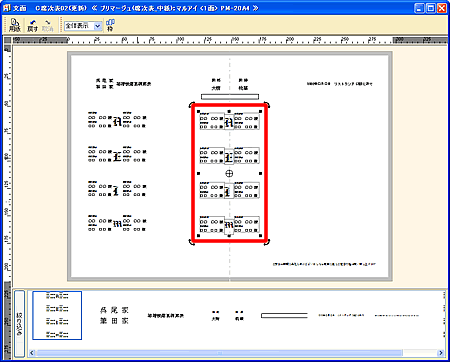The image size is (450, 362).
Task: Select the seating table thumbnail in bottom strip
Action: [57, 315]
